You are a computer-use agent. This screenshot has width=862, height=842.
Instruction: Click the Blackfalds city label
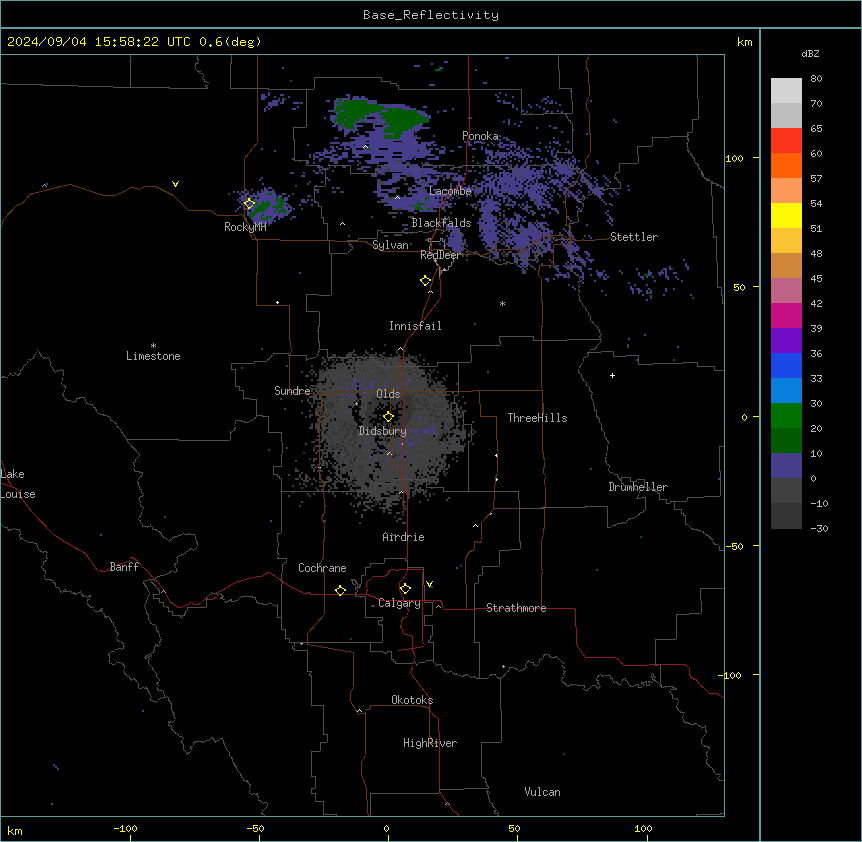coord(441,223)
